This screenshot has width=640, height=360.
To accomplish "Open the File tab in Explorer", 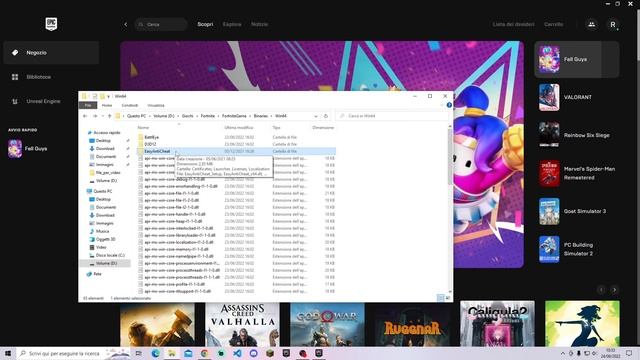I will [88, 105].
